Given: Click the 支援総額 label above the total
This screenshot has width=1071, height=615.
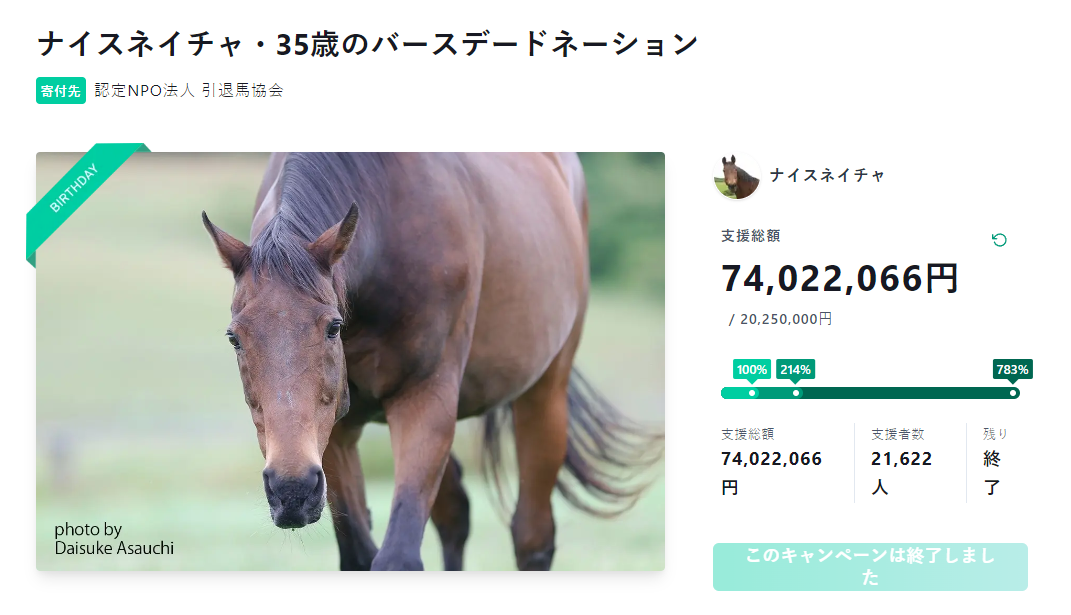Looking at the screenshot, I should (x=751, y=237).
